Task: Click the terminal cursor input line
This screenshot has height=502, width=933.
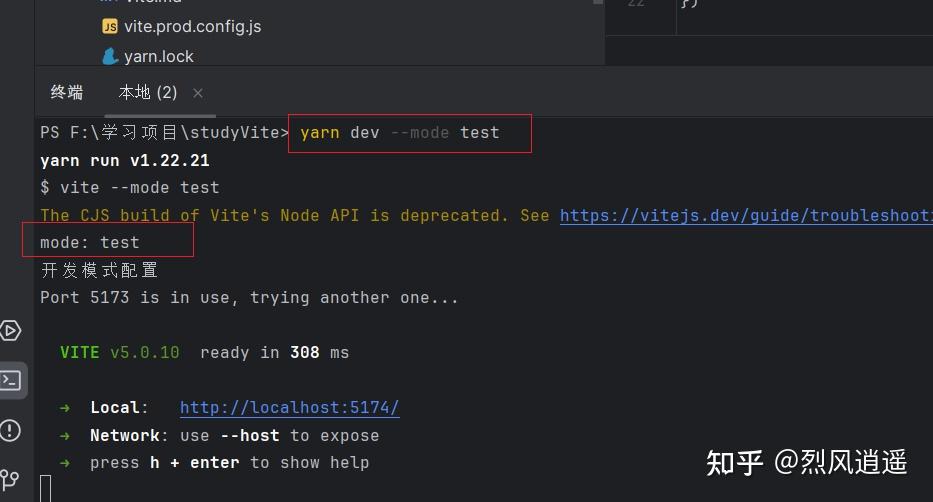Action: (46, 488)
